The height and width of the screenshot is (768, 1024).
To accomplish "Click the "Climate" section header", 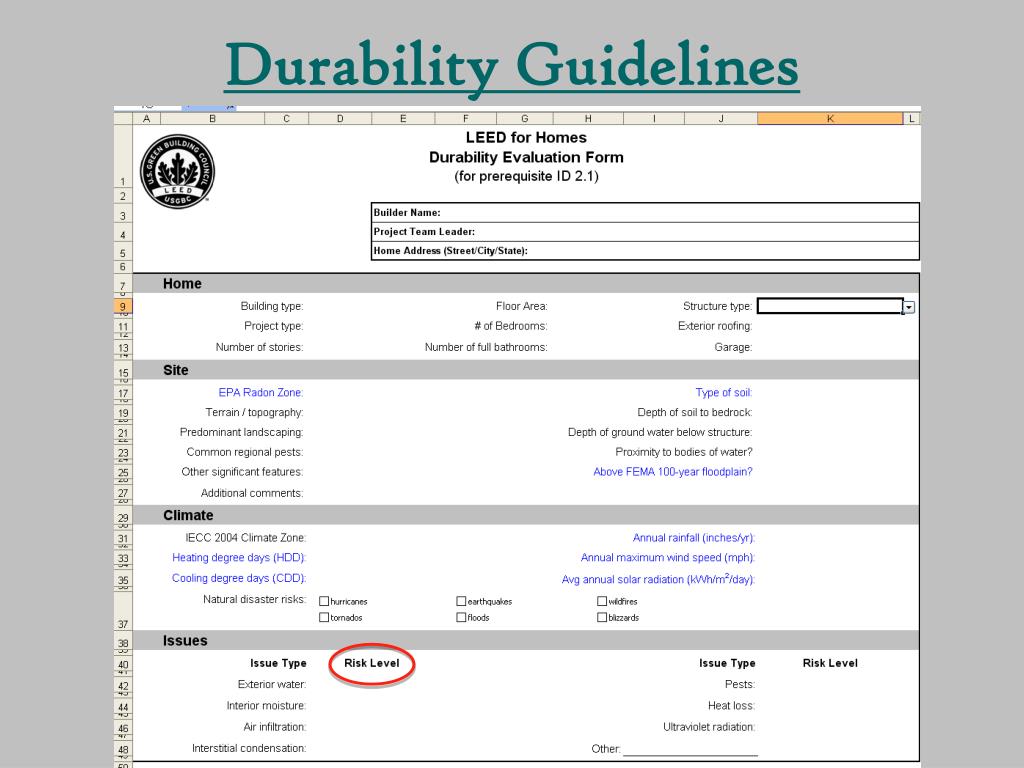I will pos(188,515).
